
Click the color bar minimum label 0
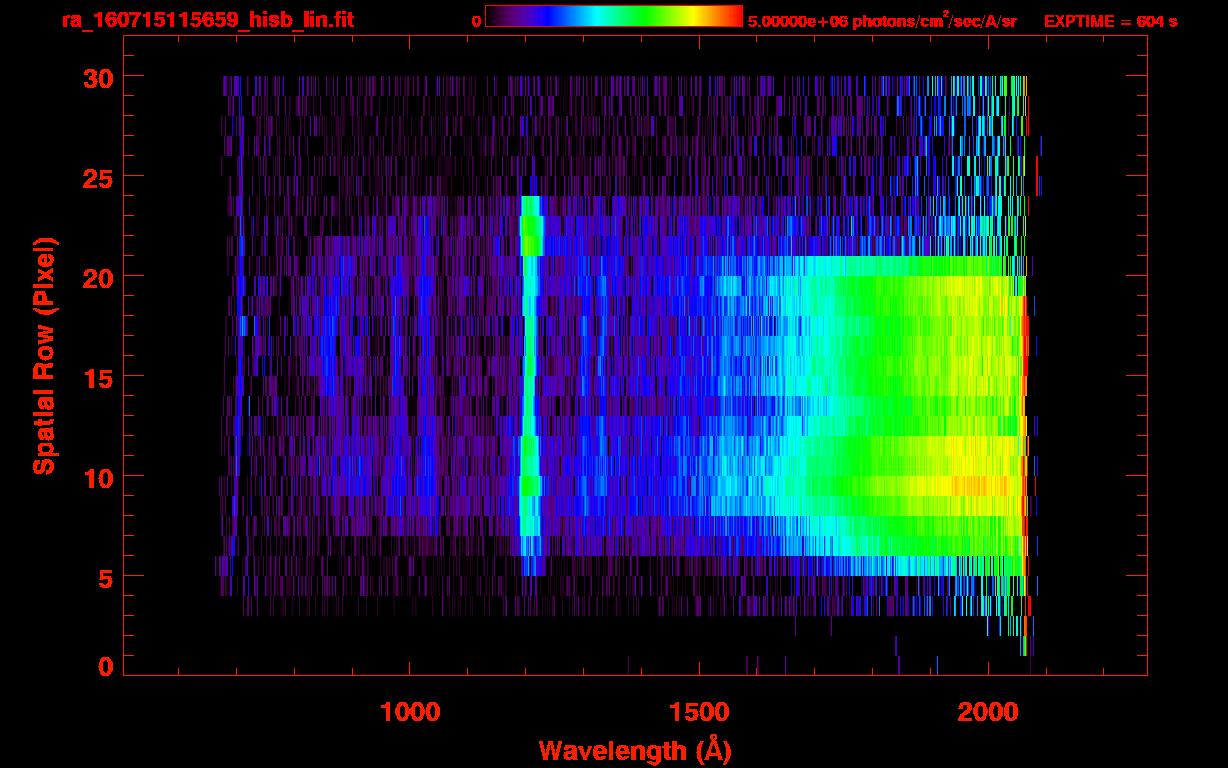click(x=476, y=21)
